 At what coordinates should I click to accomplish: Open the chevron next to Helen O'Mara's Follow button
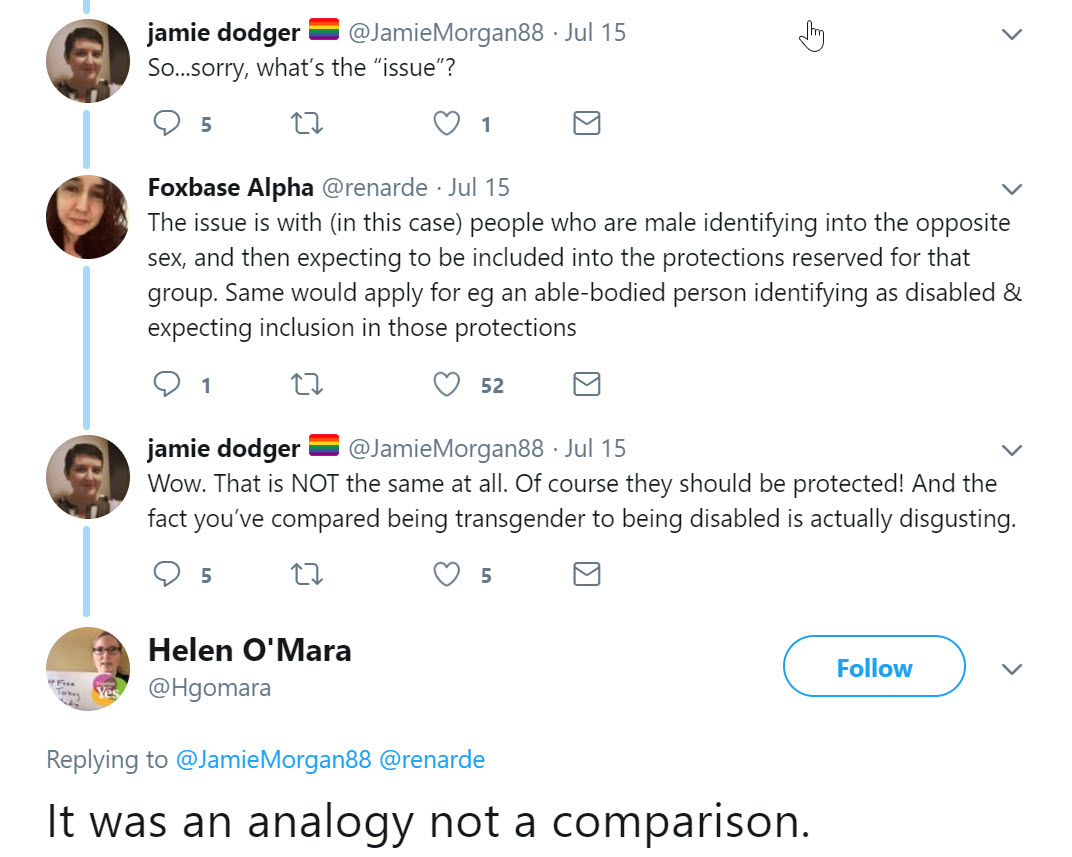coord(1012,669)
